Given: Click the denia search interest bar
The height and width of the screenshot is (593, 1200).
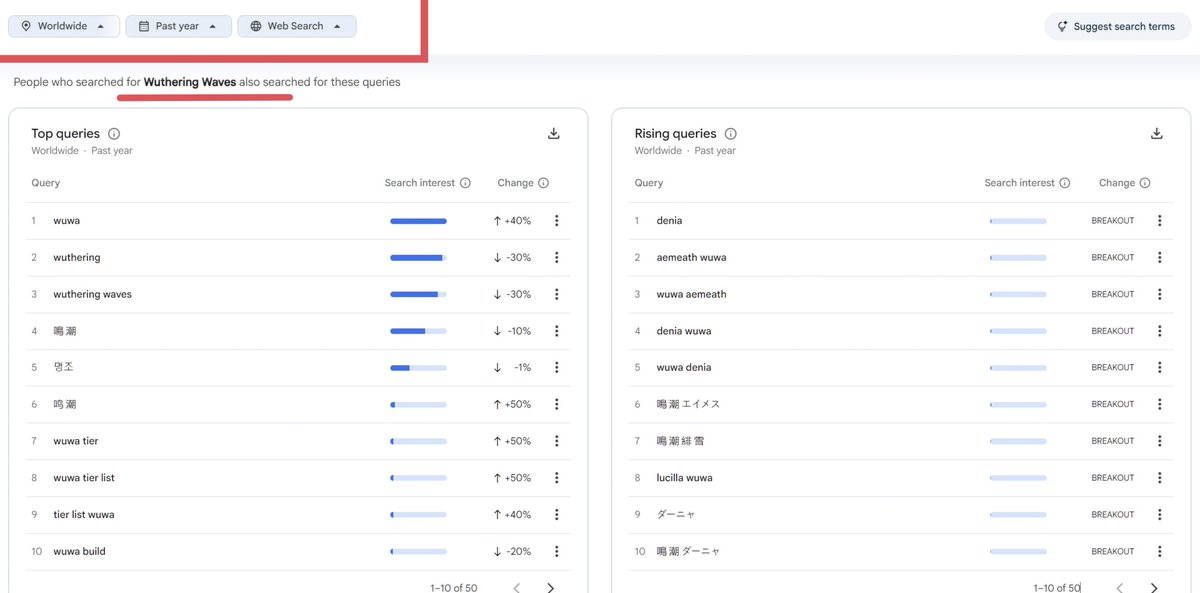Looking at the screenshot, I should point(1018,221).
